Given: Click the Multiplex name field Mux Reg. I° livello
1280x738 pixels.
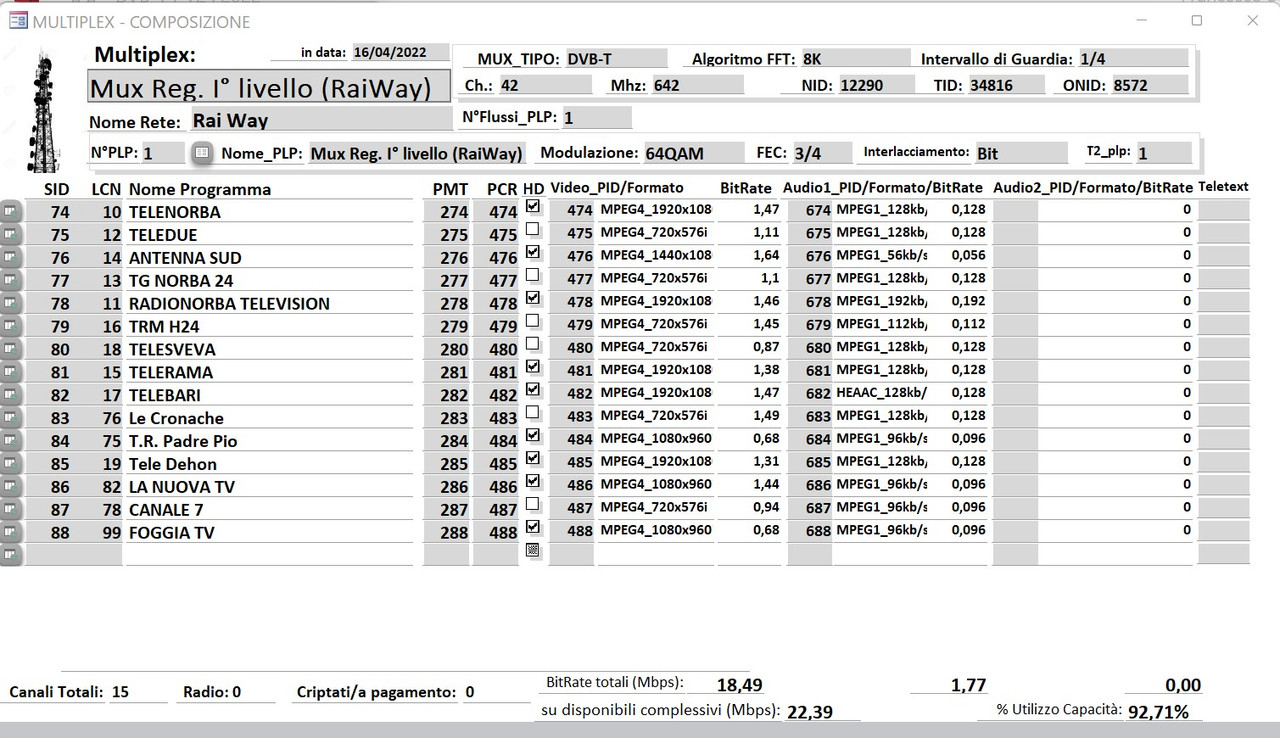Looking at the screenshot, I should point(267,88).
